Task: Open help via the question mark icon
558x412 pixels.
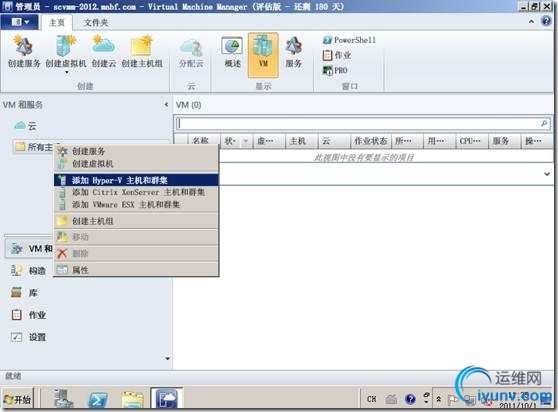Action: [546, 21]
